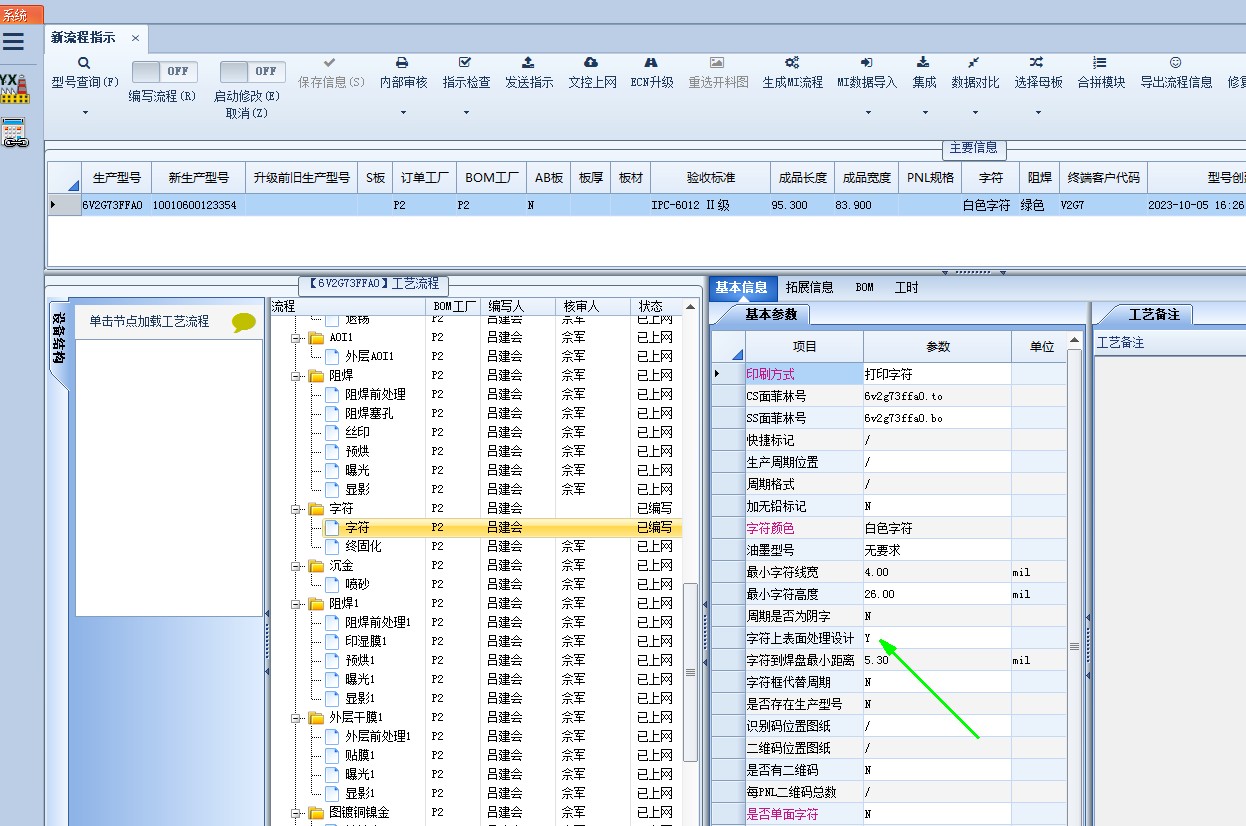Switch to the 工时 tab
Image resolution: width=1246 pixels, height=826 pixels.
tap(906, 287)
